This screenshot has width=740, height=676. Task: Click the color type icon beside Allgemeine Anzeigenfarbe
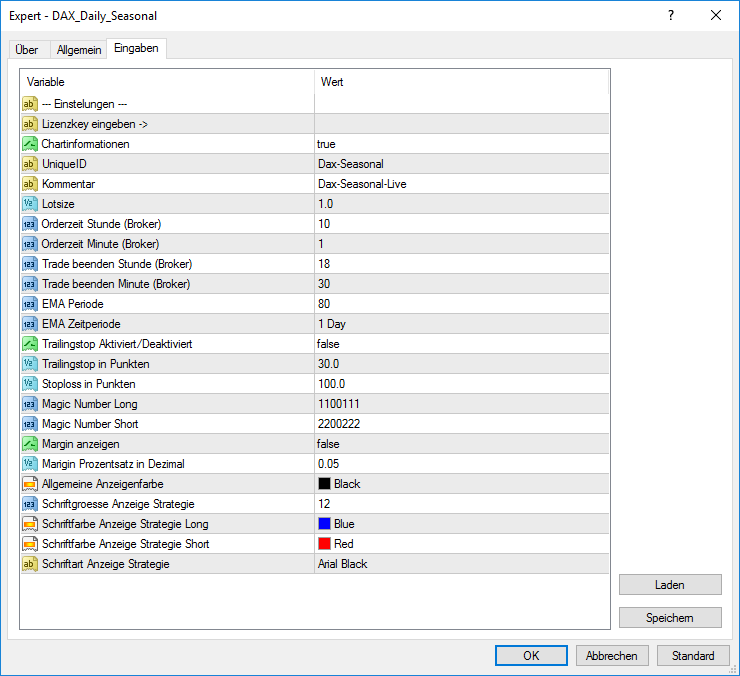point(30,484)
